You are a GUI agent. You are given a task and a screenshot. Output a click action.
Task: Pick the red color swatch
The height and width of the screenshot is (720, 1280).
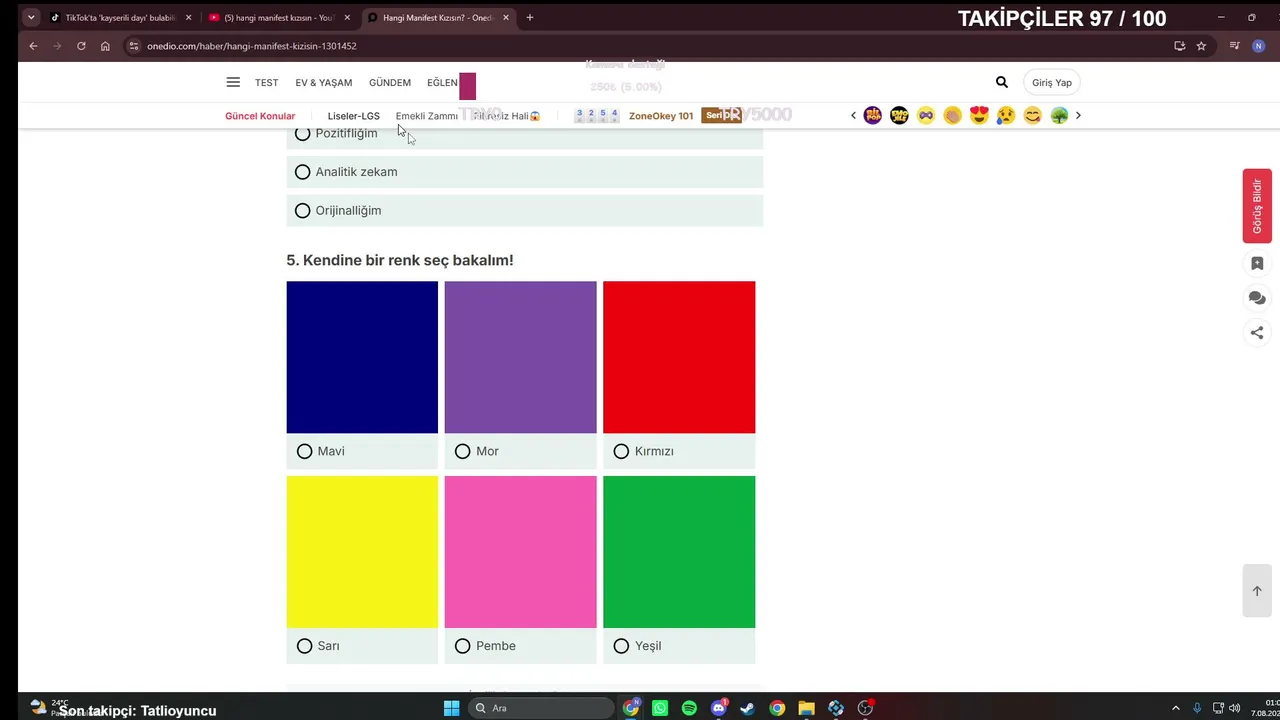[679, 357]
